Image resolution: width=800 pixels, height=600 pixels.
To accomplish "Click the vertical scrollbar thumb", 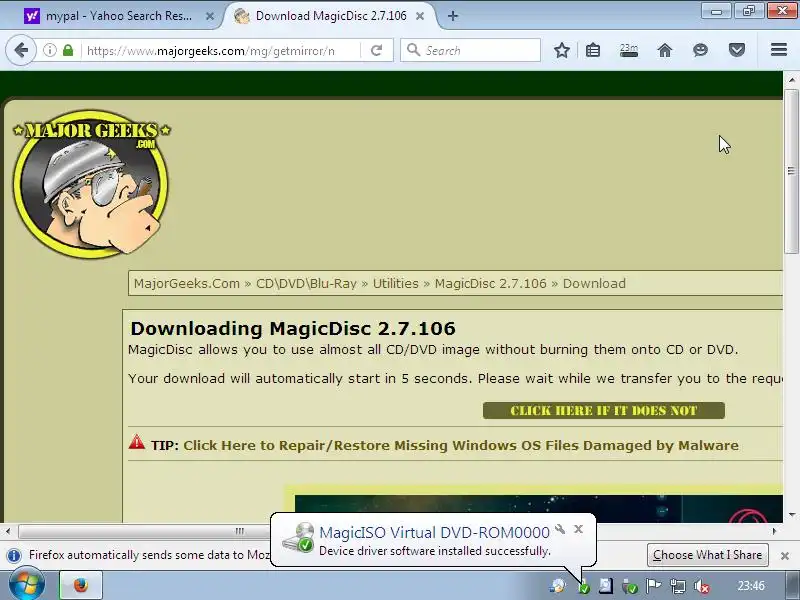I will [x=791, y=171].
